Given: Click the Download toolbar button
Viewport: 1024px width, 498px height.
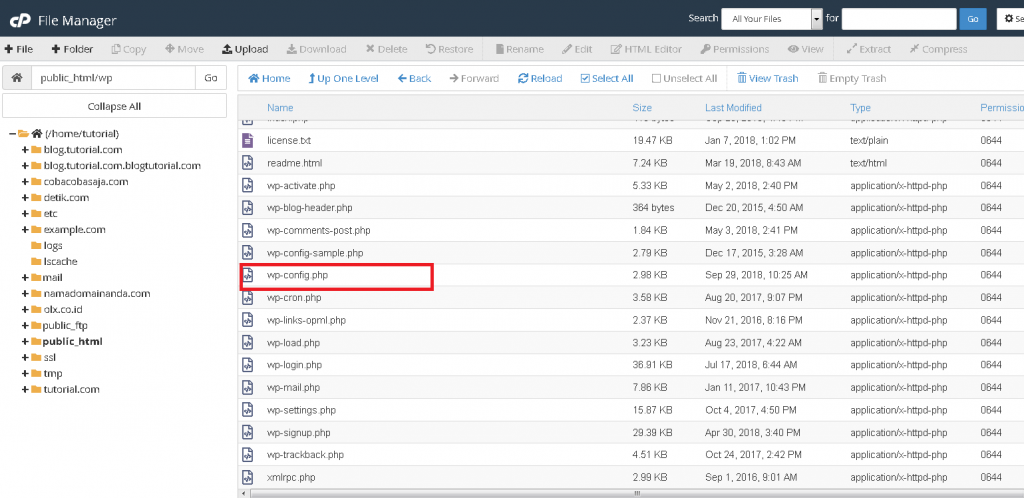Looking at the screenshot, I should pyautogui.click(x=316, y=49).
